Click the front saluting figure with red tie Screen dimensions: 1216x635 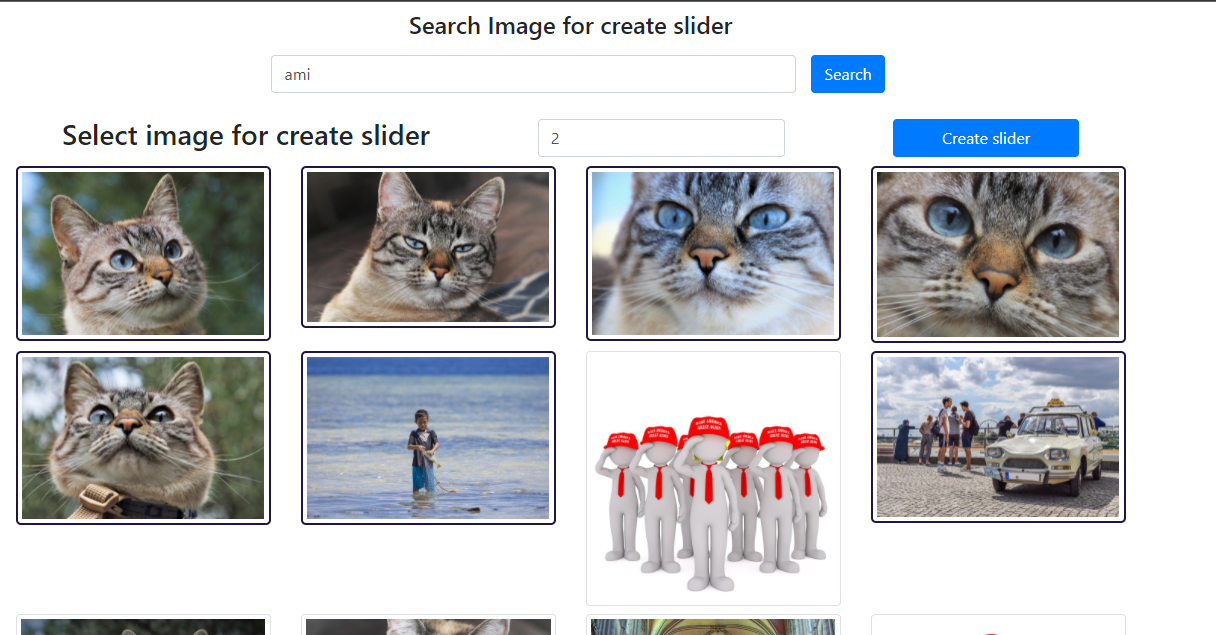click(709, 510)
